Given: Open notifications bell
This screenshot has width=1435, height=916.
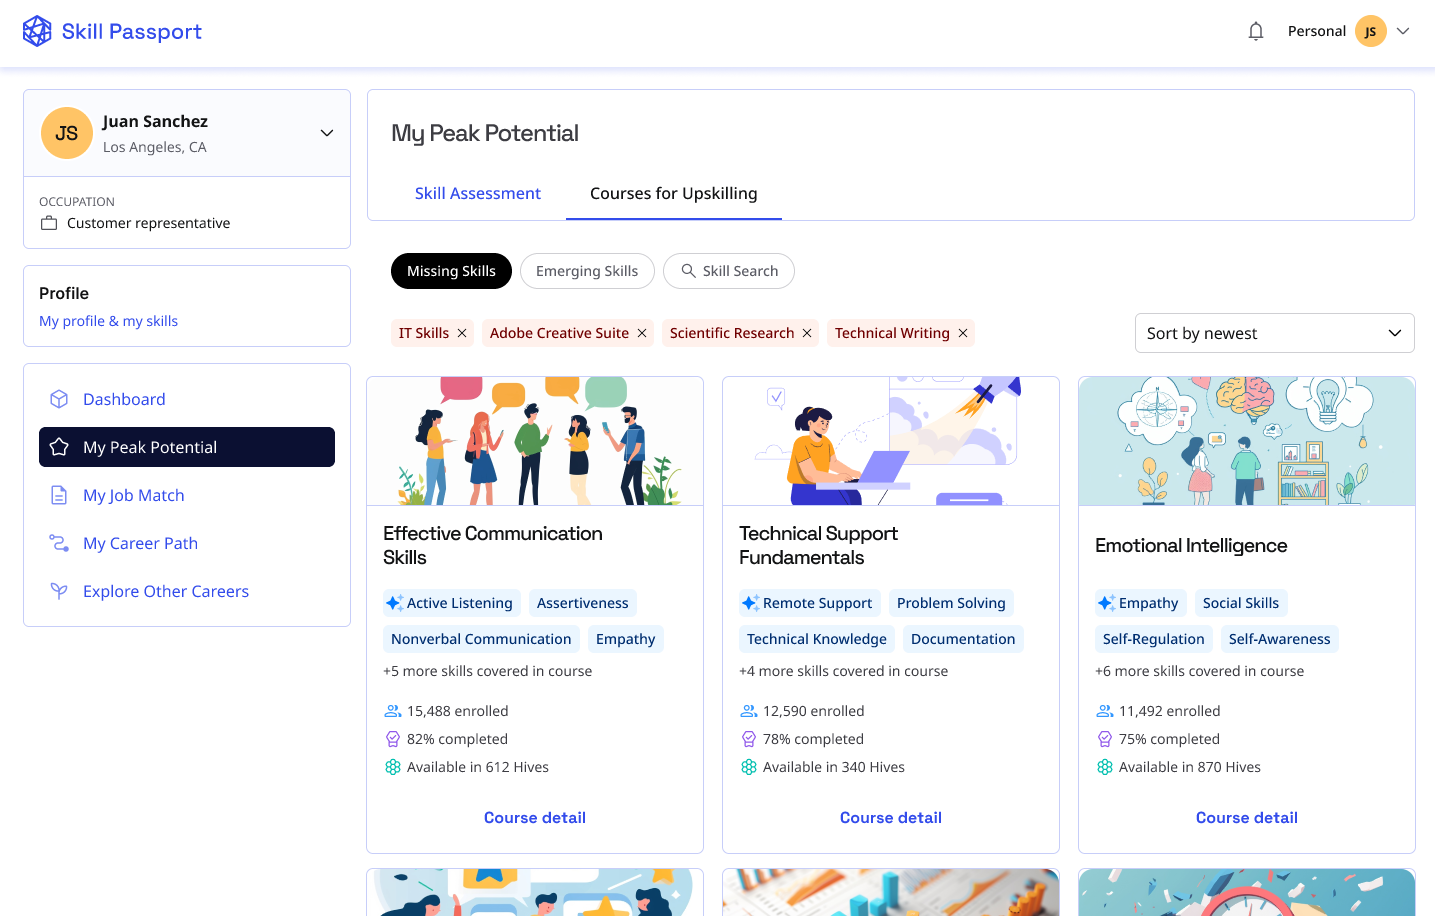Looking at the screenshot, I should point(1256,31).
